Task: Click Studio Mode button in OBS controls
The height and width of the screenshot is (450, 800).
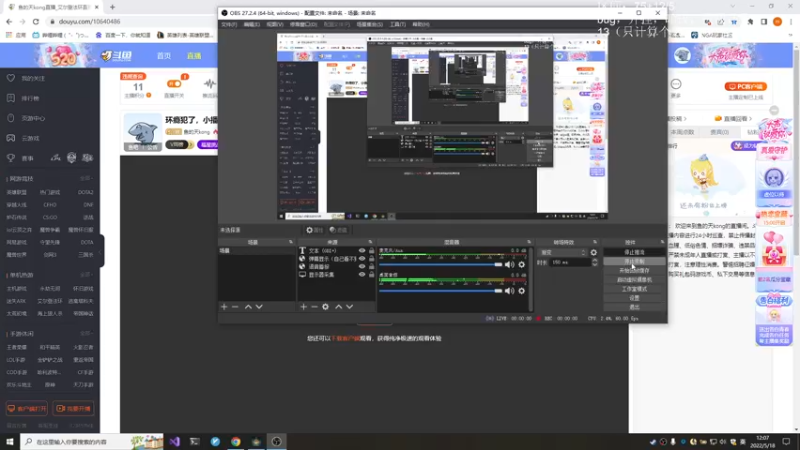Action: tap(634, 289)
